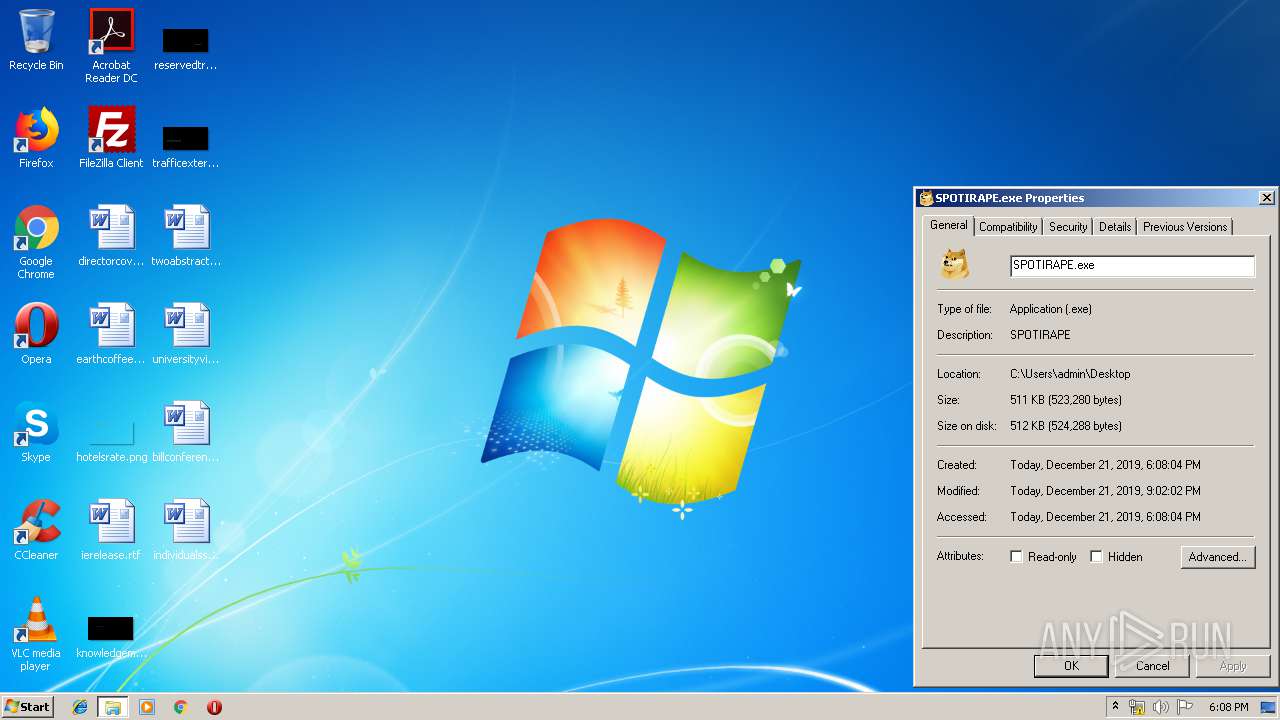Screen dimensions: 1280x720
Task: Open the Start menu
Action: 28,707
